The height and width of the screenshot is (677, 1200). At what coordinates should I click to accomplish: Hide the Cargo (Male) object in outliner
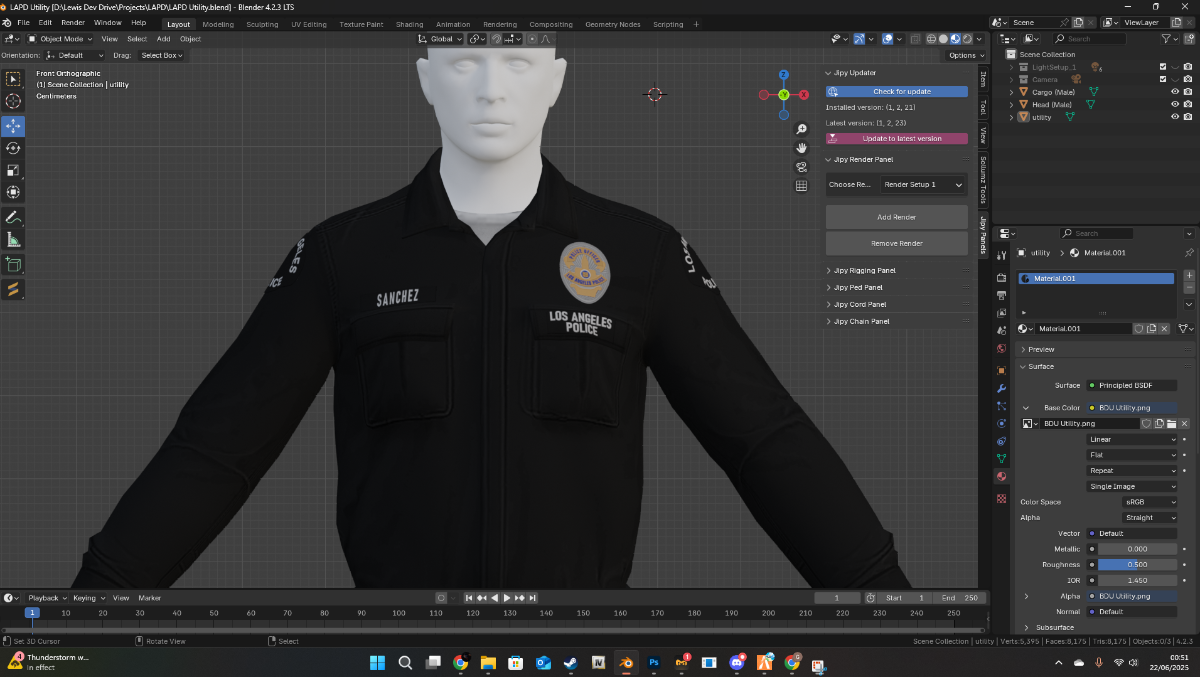click(1175, 92)
